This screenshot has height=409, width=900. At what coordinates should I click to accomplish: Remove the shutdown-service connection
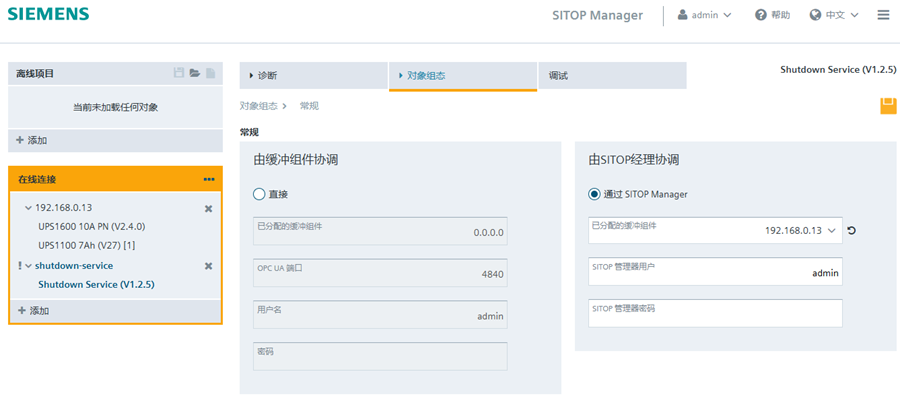click(208, 266)
